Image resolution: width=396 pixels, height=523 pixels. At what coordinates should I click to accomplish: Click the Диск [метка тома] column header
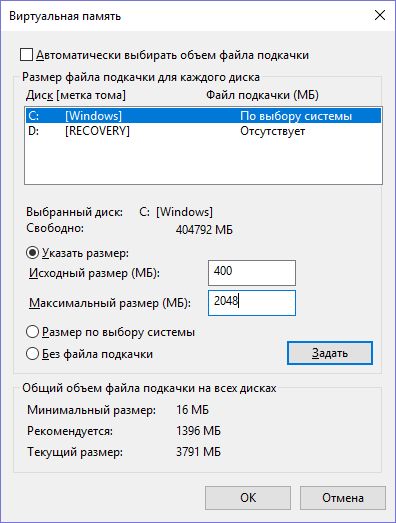tap(76, 95)
